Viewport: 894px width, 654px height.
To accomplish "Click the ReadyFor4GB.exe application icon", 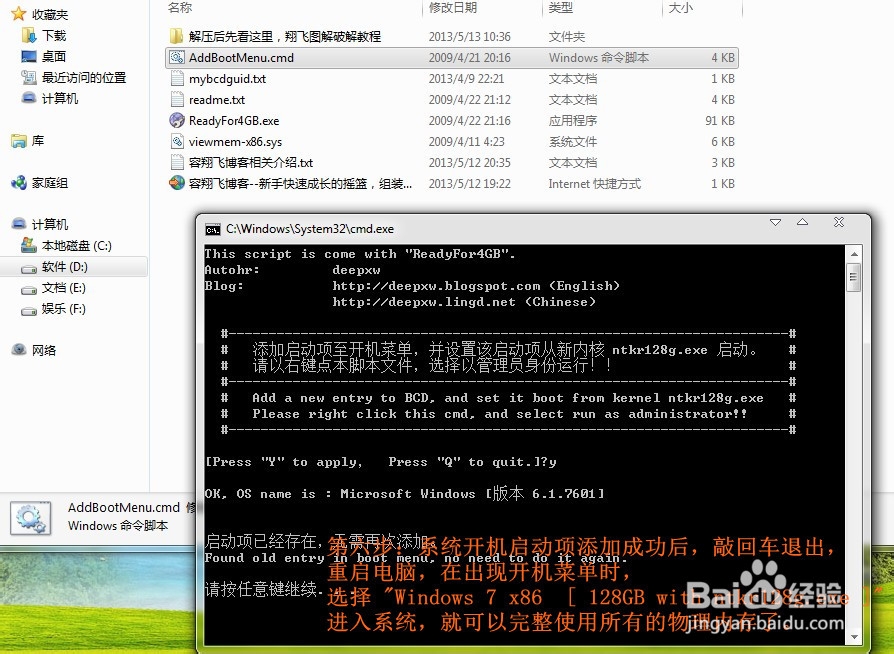I will tap(177, 120).
